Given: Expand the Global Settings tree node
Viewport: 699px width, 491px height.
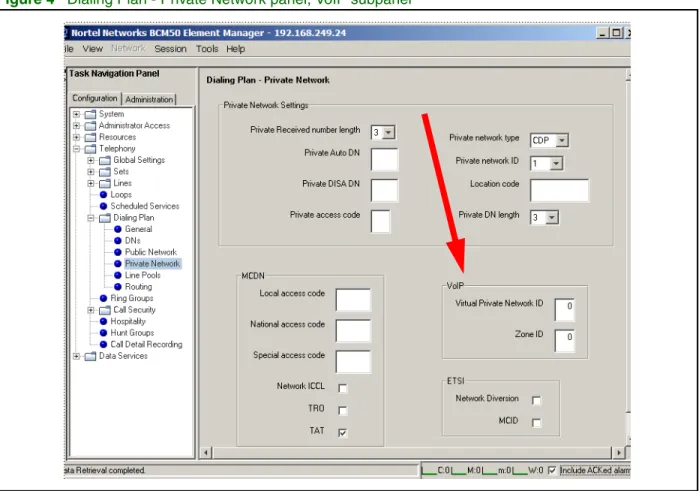Looking at the screenshot, I should pos(90,160).
